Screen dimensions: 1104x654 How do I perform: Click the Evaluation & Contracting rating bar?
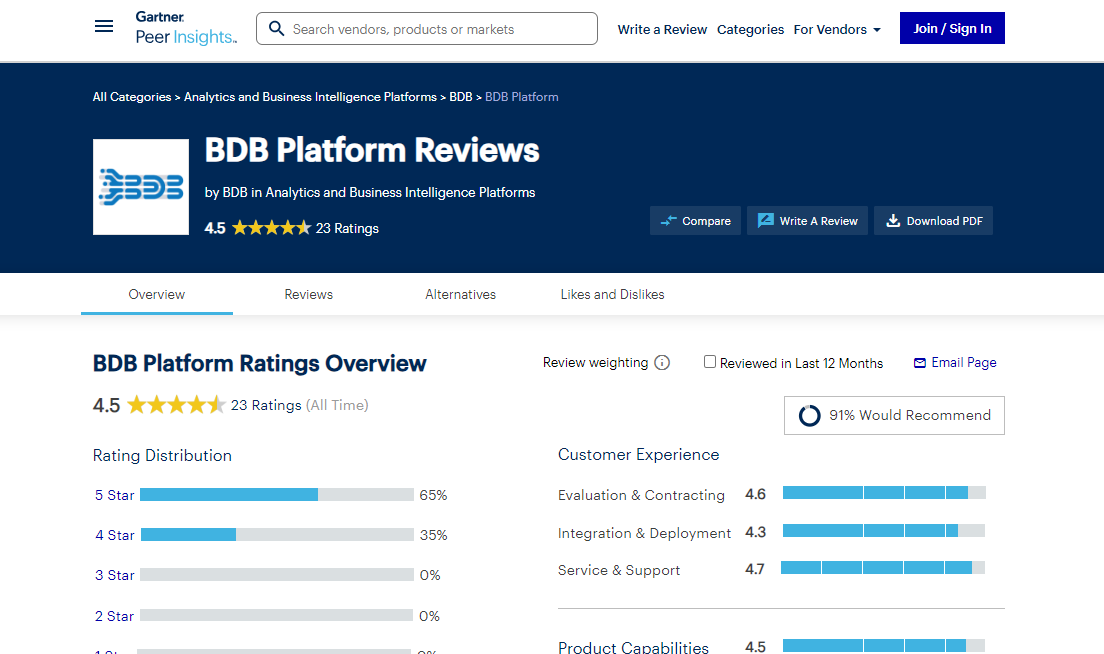pos(884,493)
